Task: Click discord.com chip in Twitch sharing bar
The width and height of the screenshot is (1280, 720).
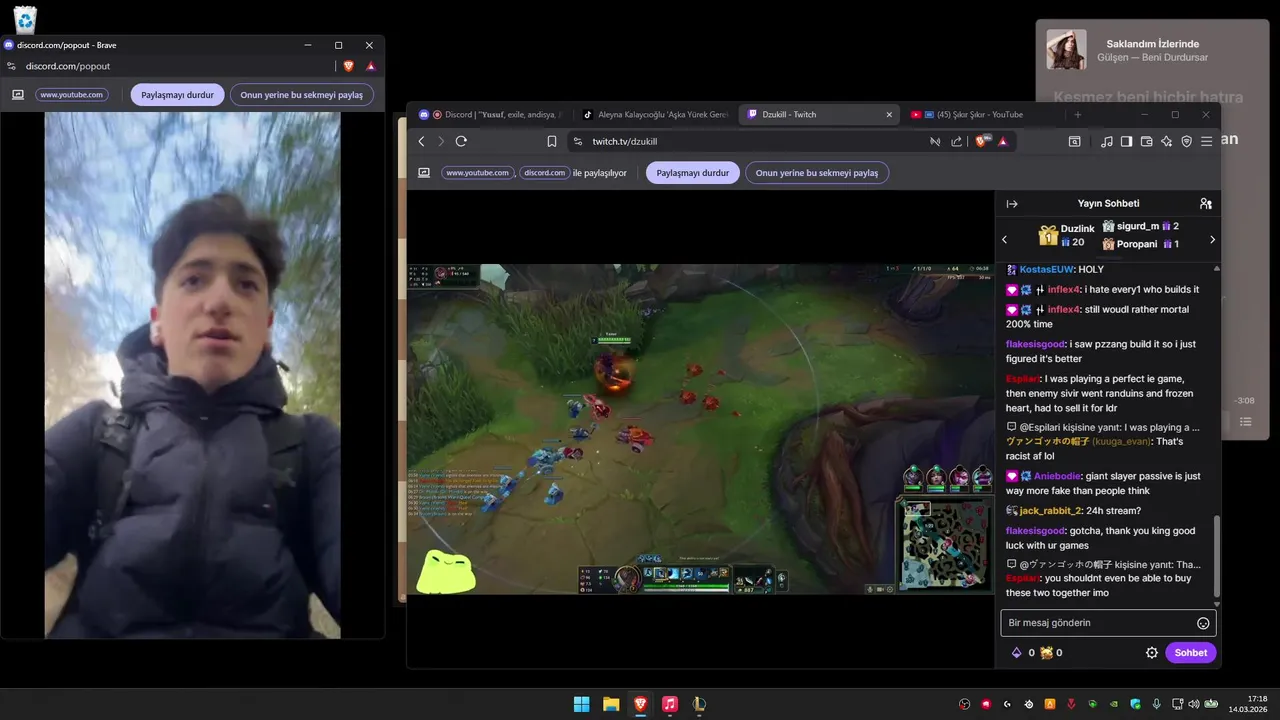Action: [x=545, y=173]
